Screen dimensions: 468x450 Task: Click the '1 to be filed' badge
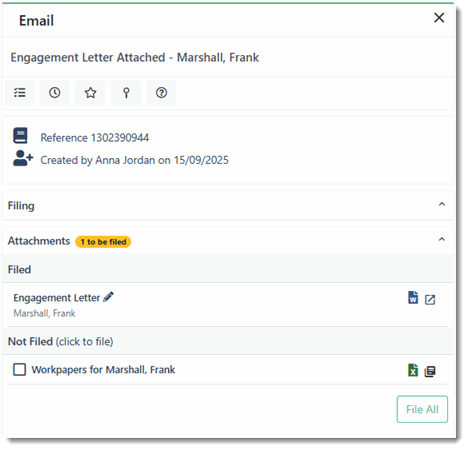coord(103,242)
